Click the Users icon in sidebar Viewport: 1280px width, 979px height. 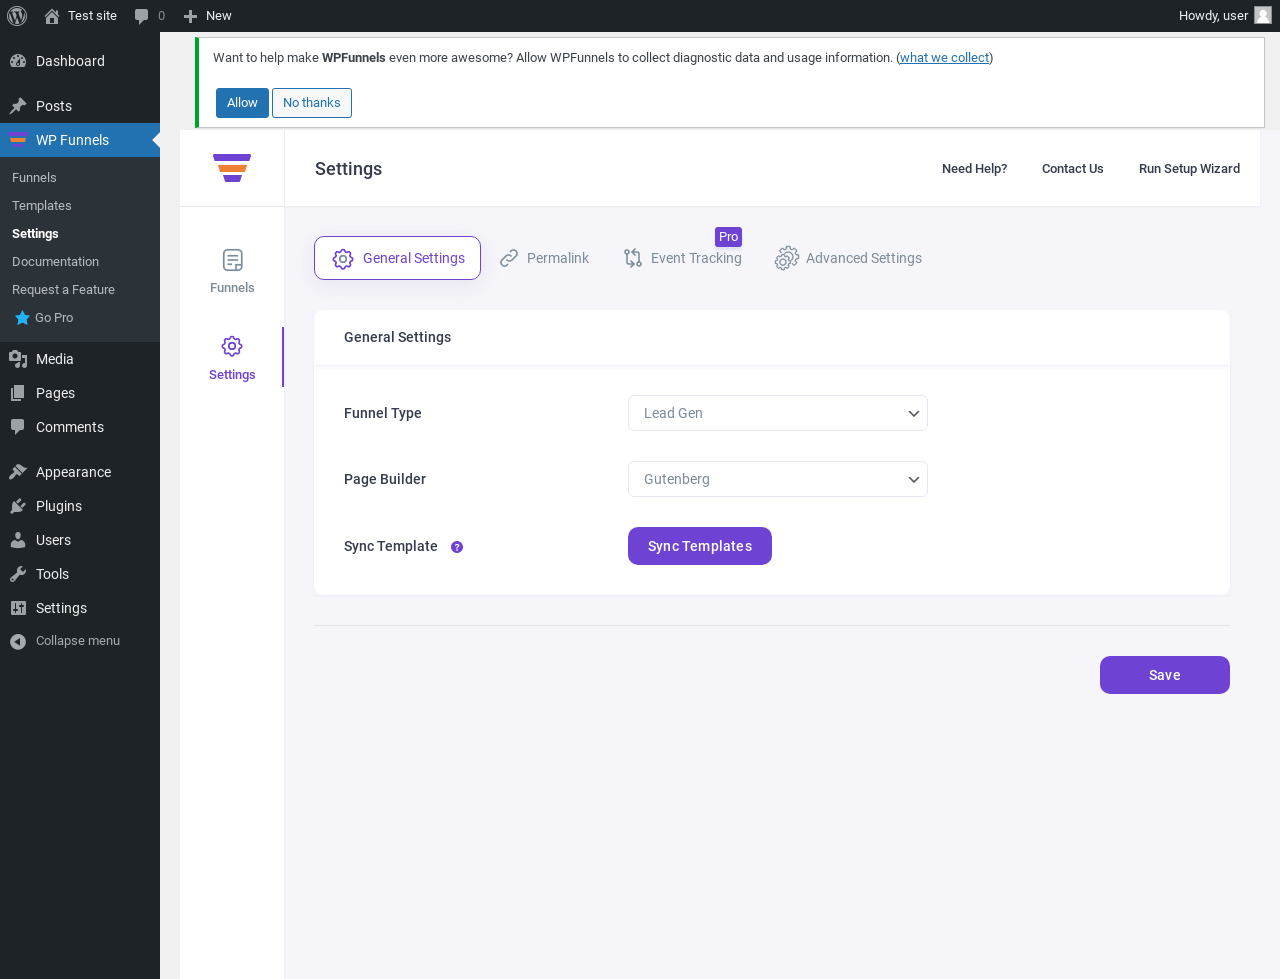click(x=18, y=540)
